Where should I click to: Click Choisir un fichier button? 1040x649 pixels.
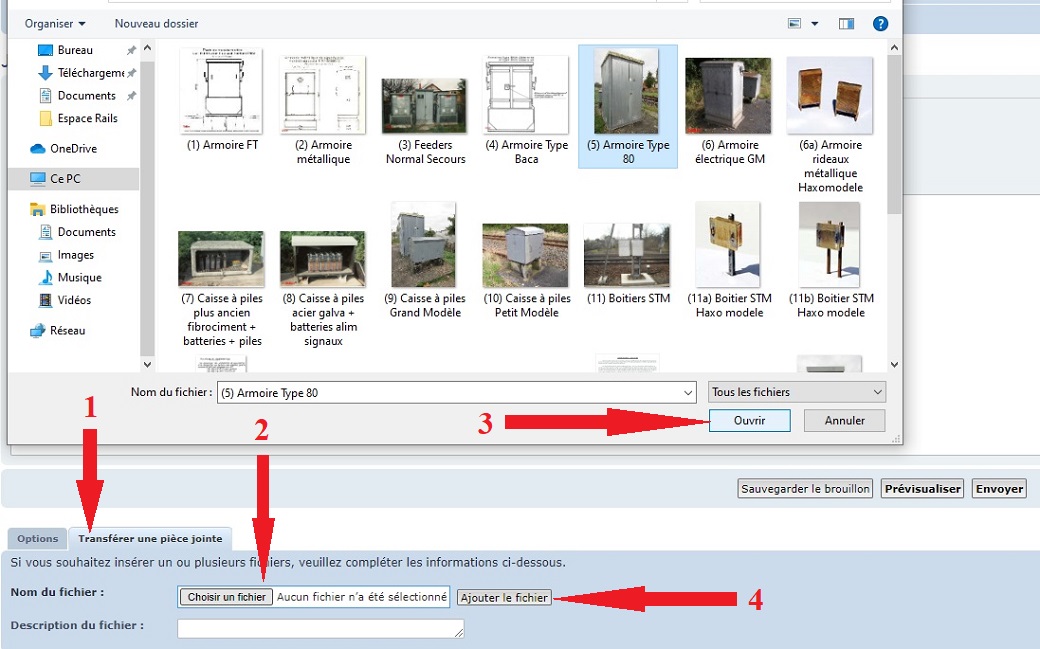click(226, 597)
